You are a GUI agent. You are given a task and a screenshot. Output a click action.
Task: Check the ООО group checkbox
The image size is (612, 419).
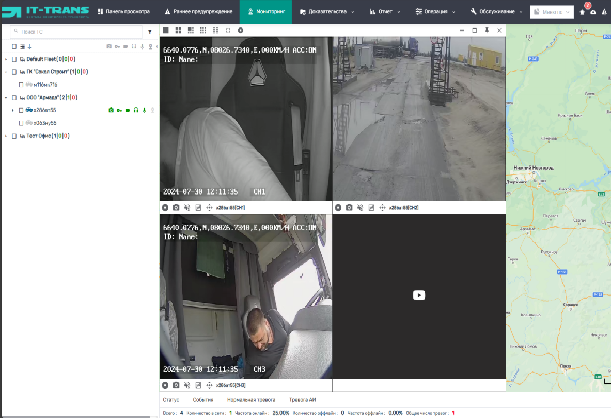tap(14, 98)
